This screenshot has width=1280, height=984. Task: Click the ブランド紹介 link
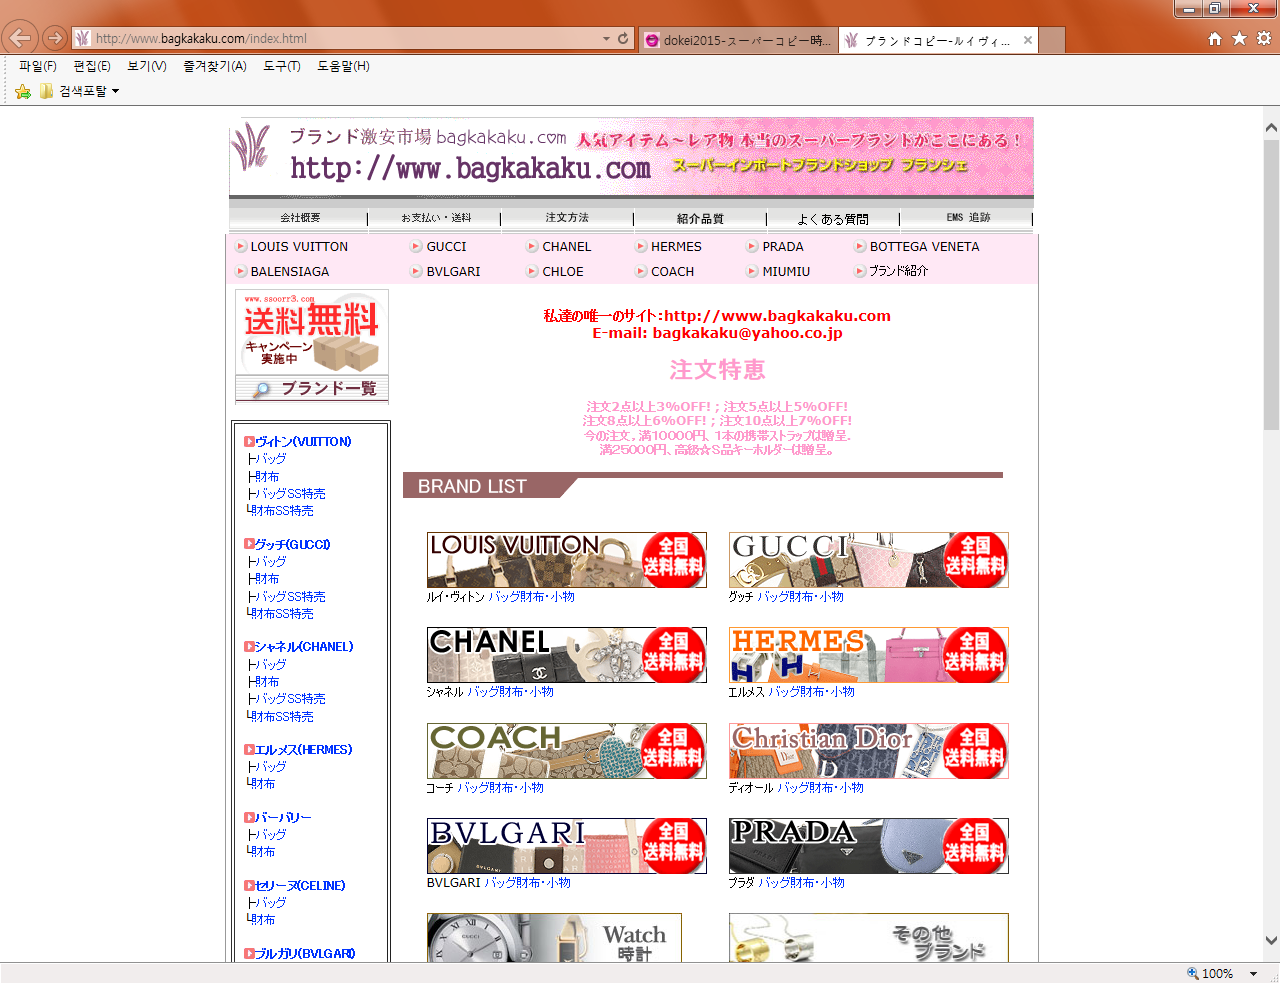click(898, 271)
